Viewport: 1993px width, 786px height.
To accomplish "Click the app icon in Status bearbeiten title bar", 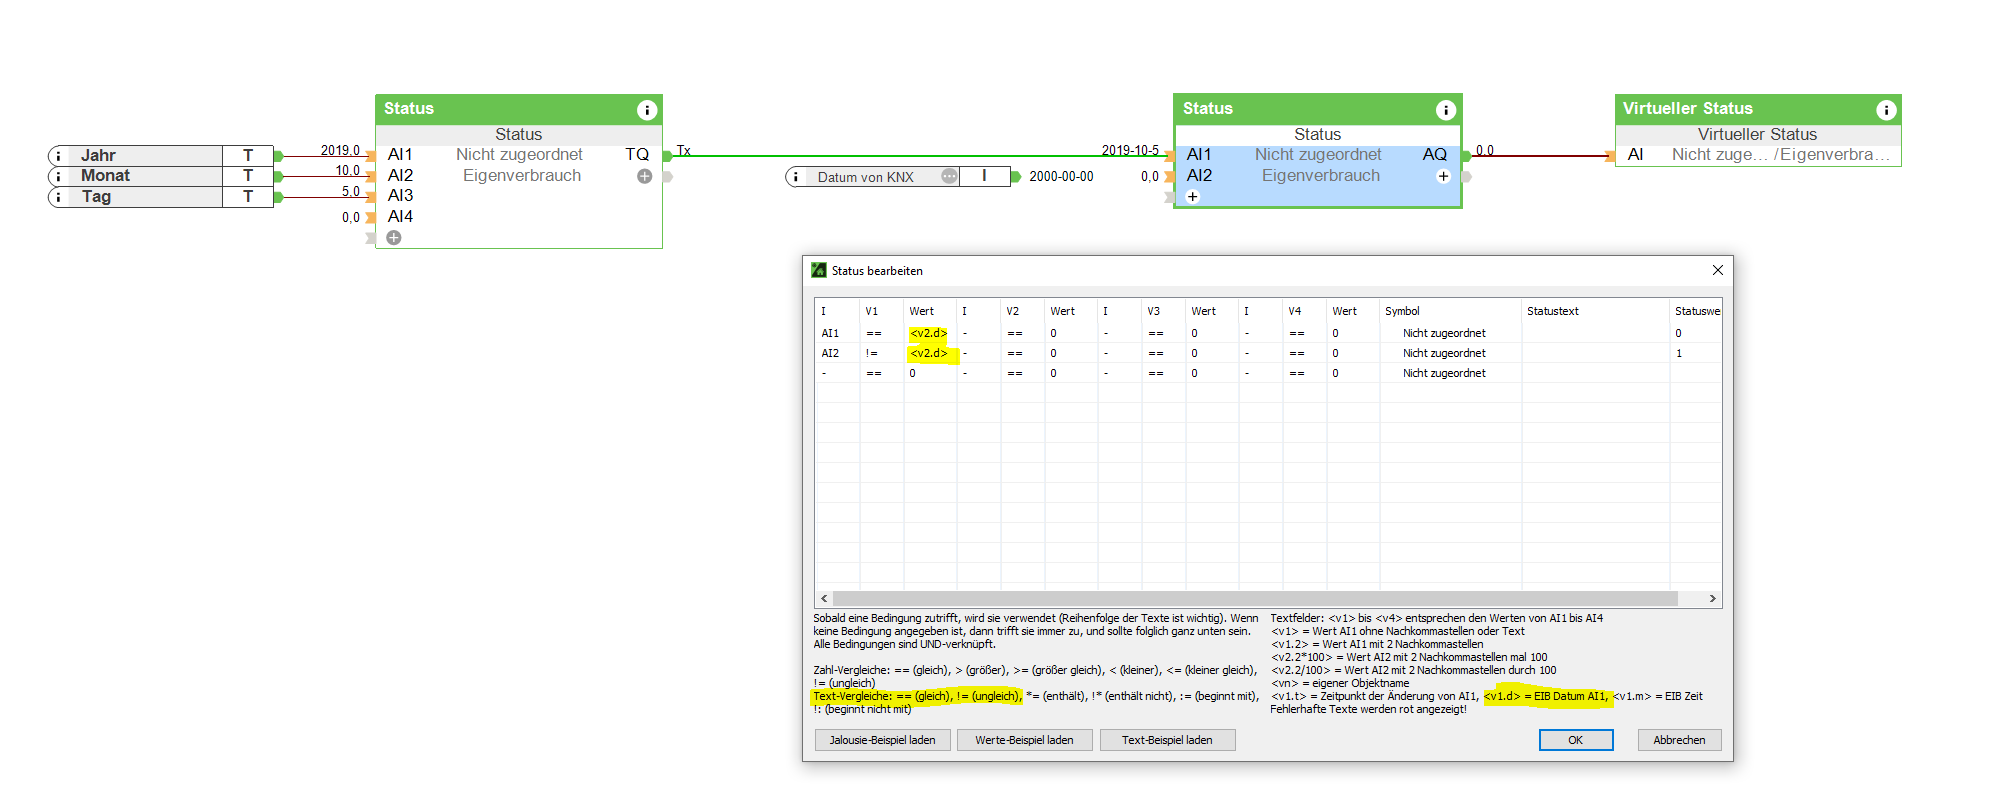I will pos(819,270).
